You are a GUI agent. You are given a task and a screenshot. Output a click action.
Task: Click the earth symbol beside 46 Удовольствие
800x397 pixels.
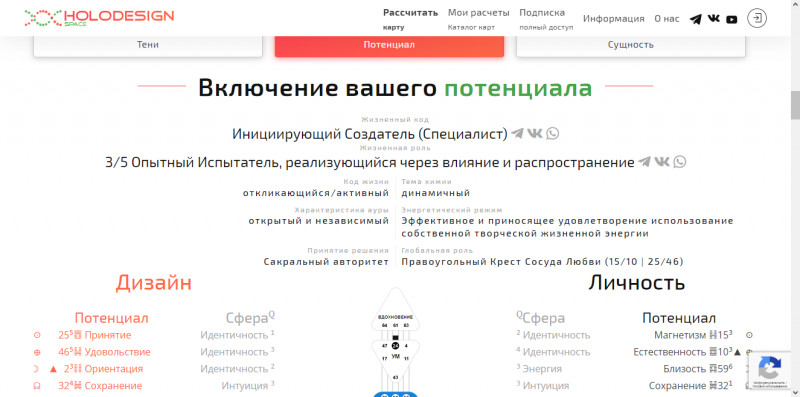click(37, 352)
